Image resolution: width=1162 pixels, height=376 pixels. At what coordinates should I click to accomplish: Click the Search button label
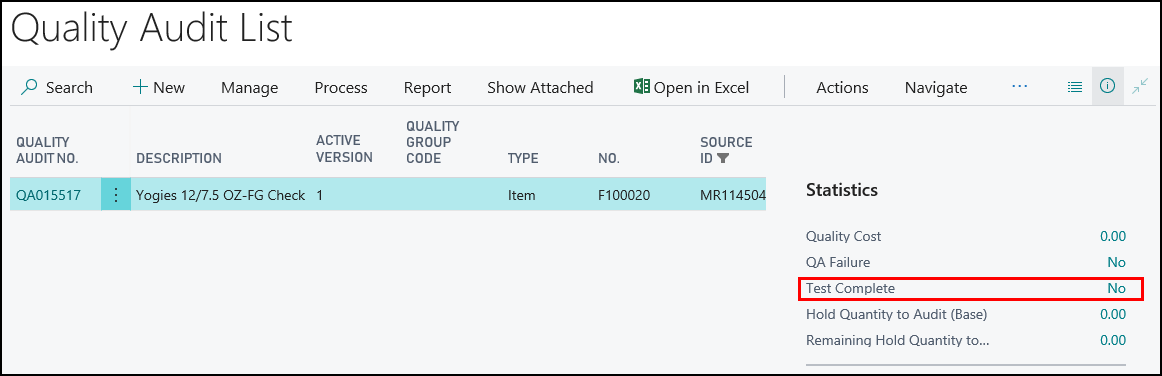click(x=69, y=88)
